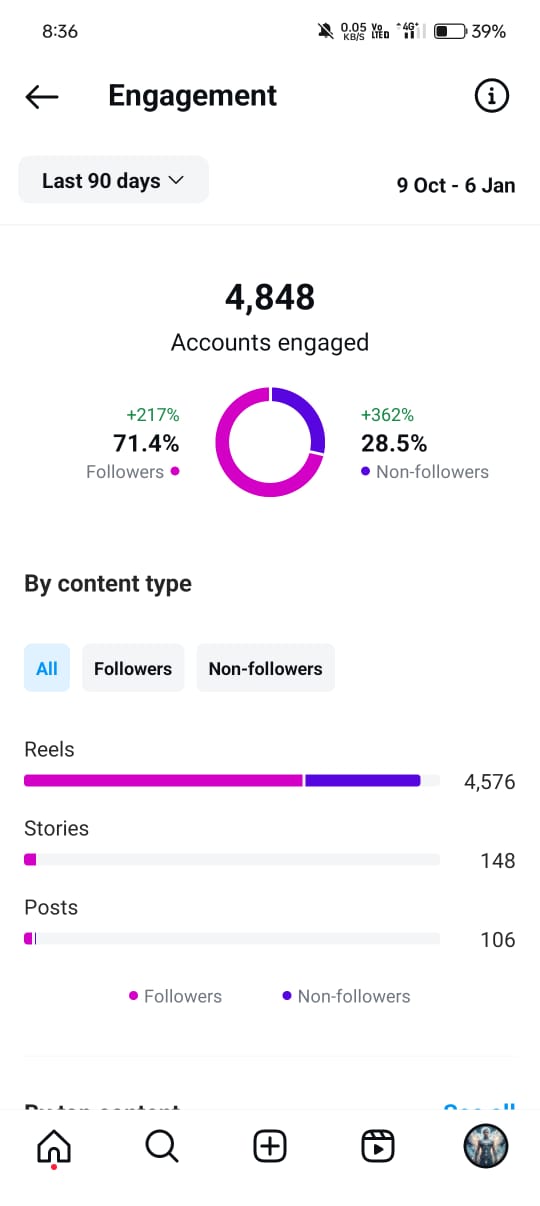Open the Reels icon in bottom bar
The width and height of the screenshot is (540, 1206).
(378, 1146)
